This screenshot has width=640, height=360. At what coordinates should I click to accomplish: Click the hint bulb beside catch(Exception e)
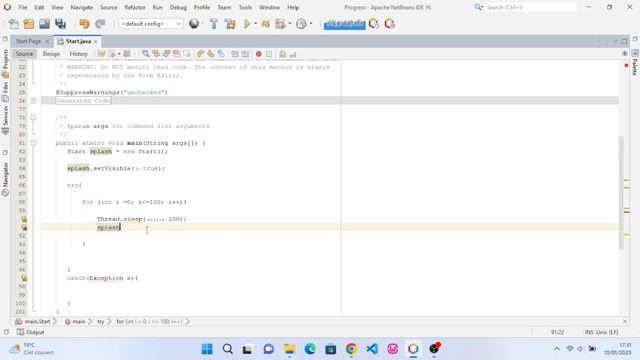click(x=24, y=278)
